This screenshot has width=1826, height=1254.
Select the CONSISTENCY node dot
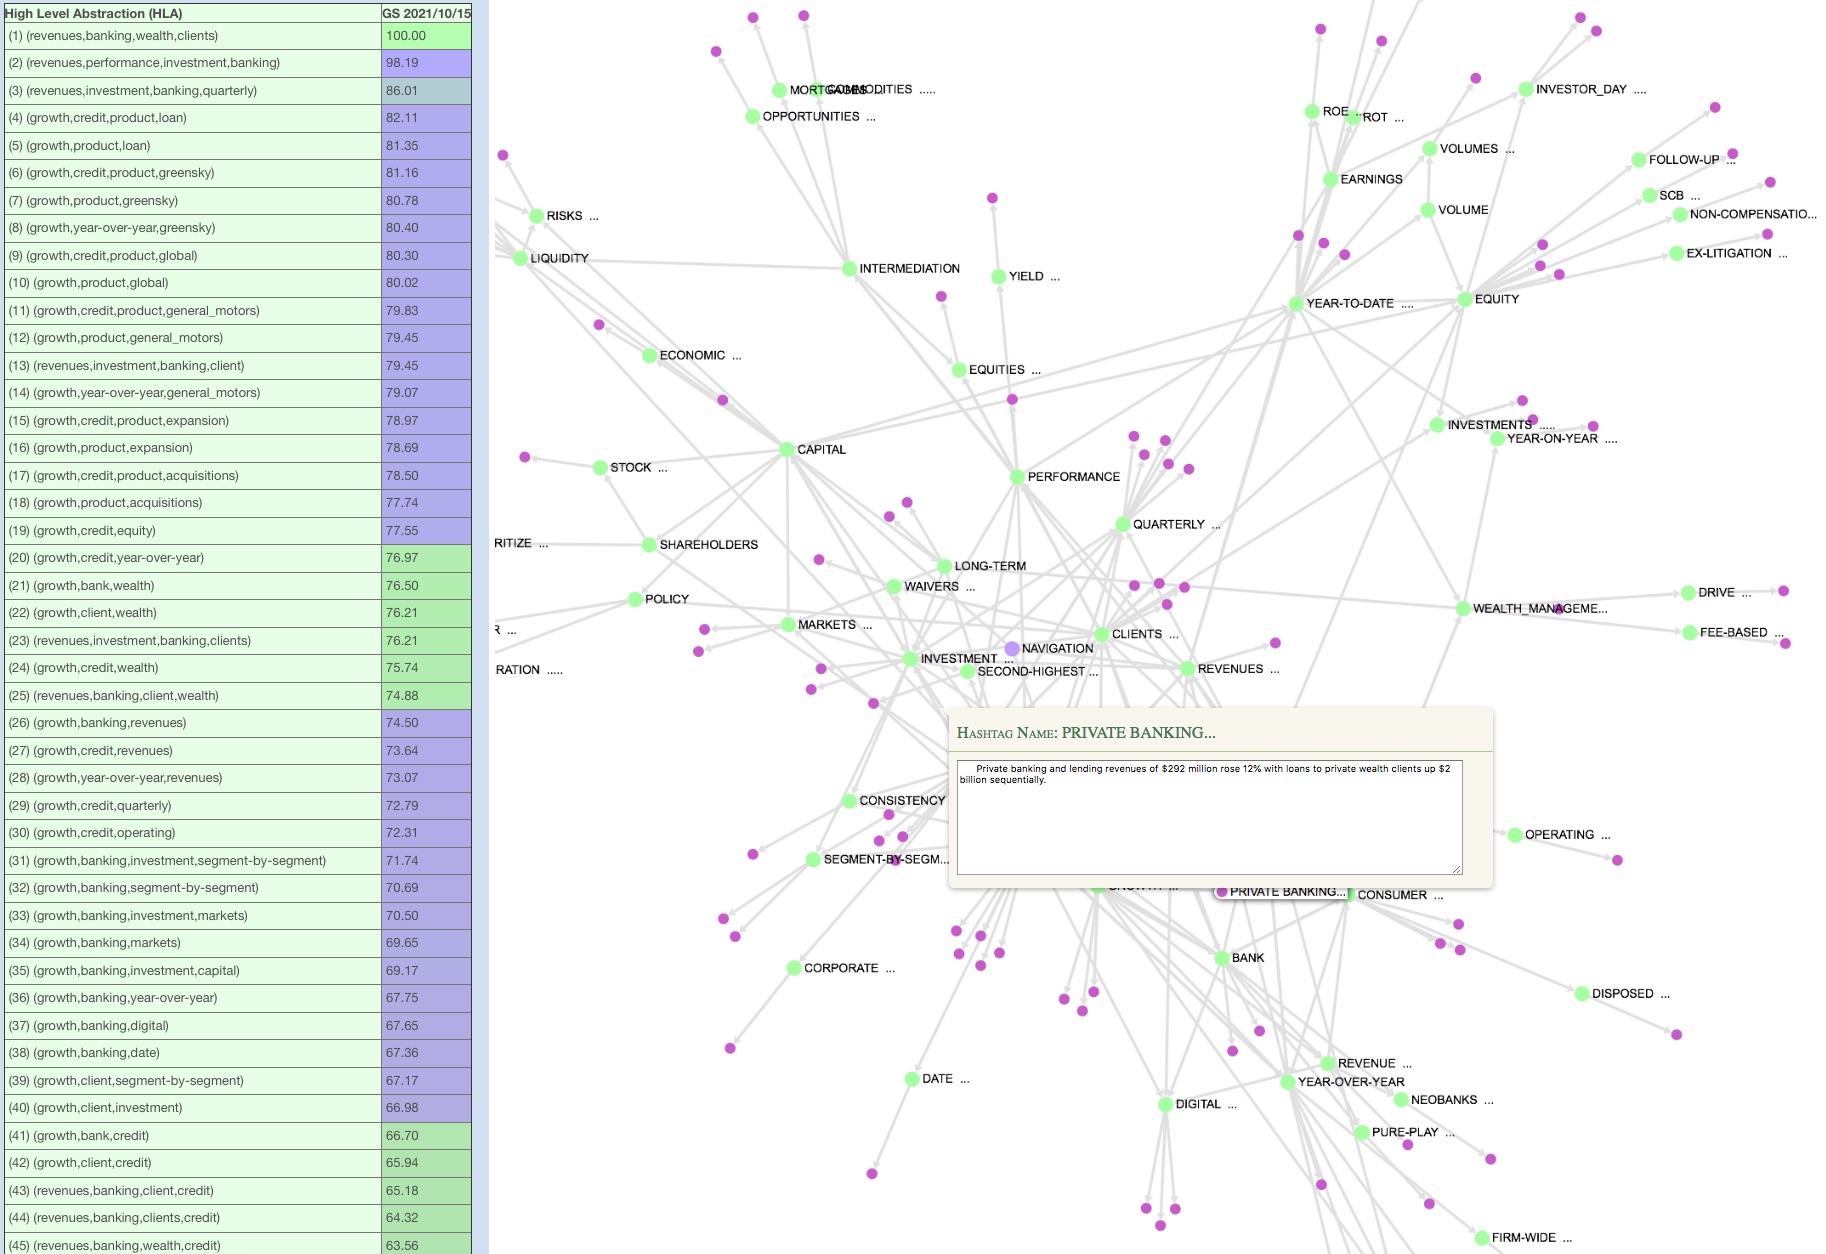point(849,801)
